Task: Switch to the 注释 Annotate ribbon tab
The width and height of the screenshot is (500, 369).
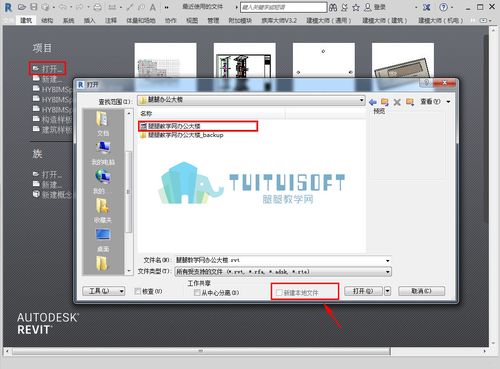Action: pyautogui.click(x=111, y=21)
